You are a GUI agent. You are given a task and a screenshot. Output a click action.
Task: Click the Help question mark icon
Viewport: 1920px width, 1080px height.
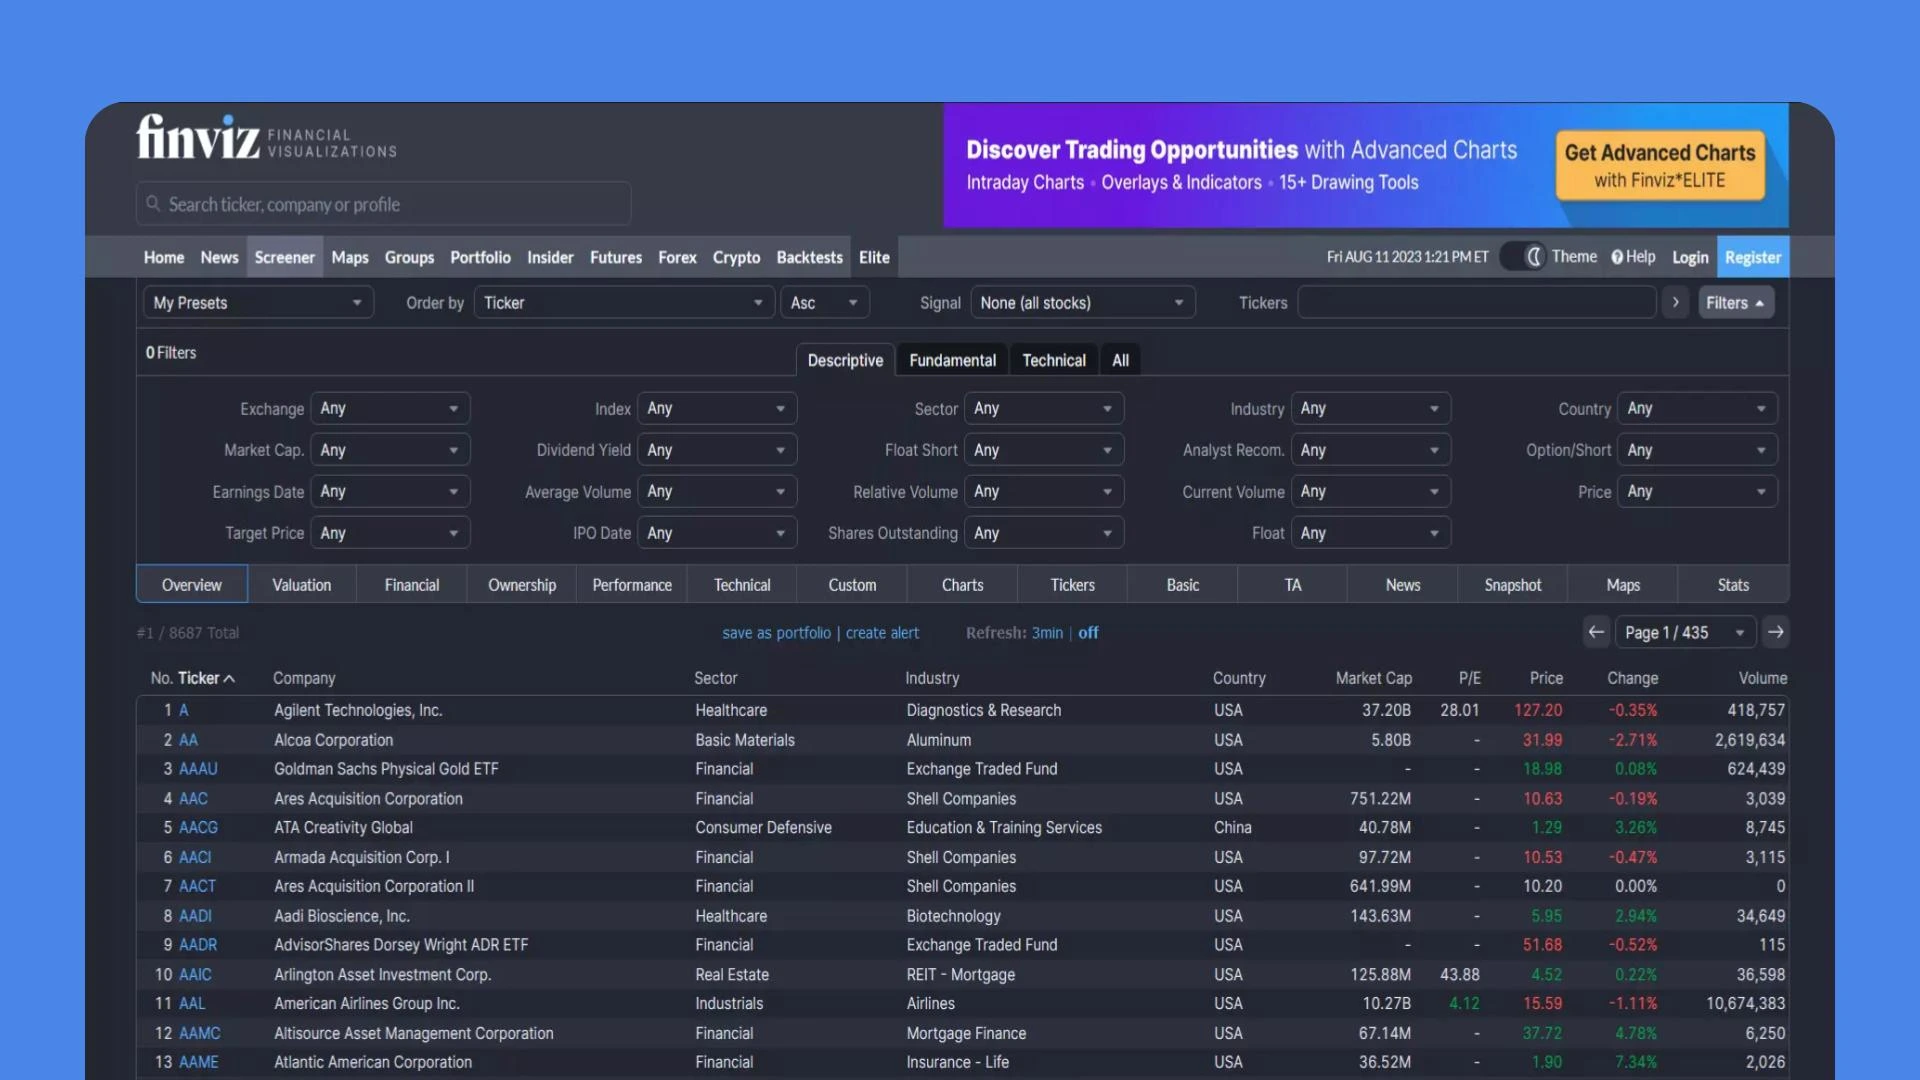[1617, 257]
